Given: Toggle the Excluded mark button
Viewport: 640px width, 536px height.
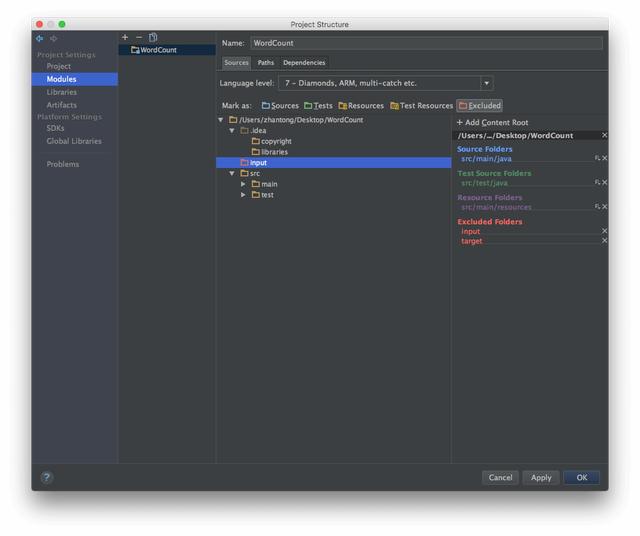Looking at the screenshot, I should click(x=480, y=106).
